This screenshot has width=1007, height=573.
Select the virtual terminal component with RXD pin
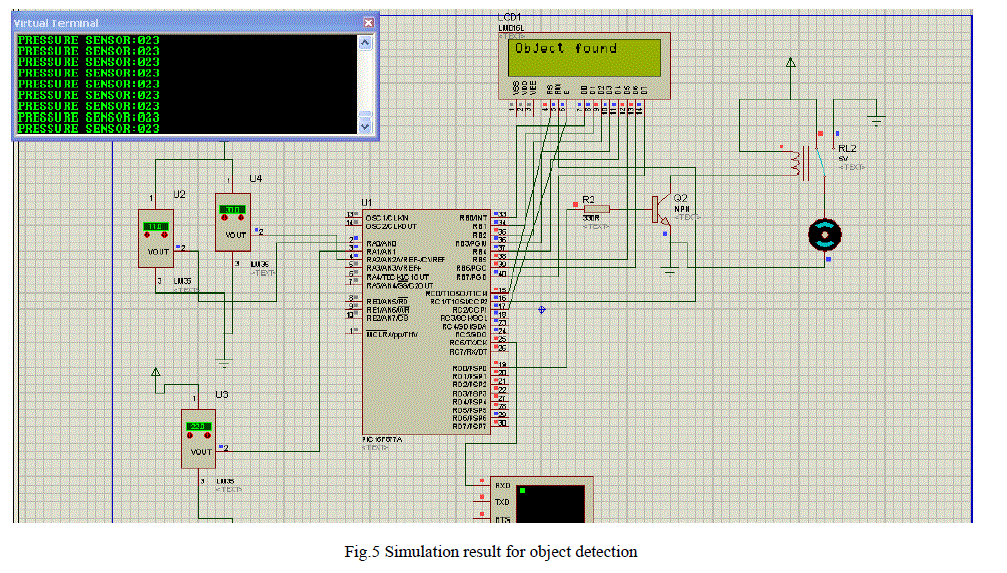tap(540, 502)
